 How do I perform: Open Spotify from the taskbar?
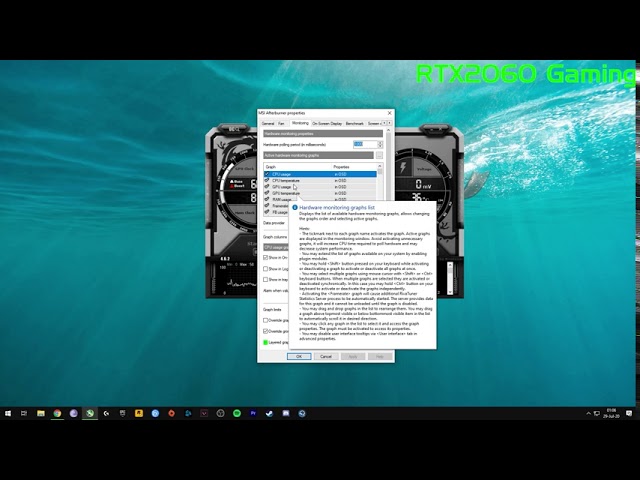point(237,413)
